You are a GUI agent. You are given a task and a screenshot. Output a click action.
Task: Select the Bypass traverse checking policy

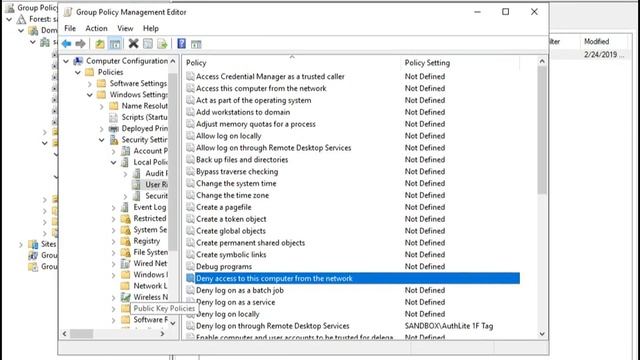[x=237, y=171]
